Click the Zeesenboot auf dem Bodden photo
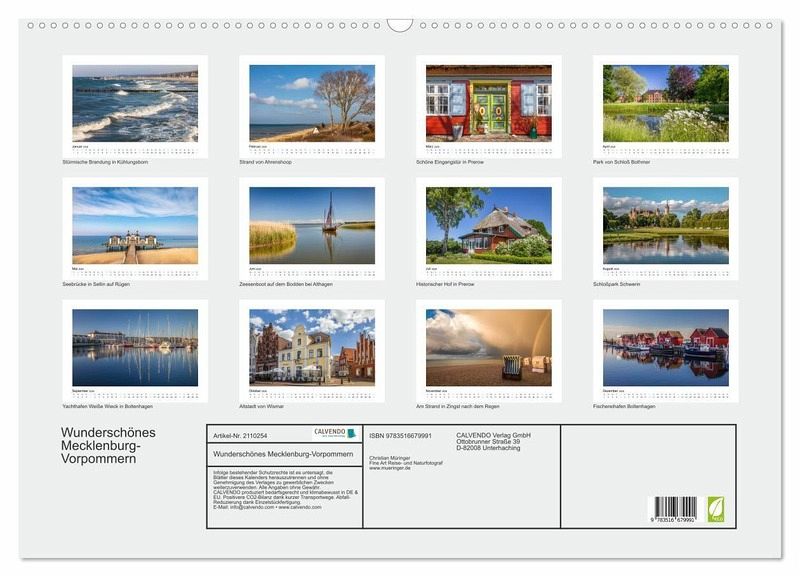800x577 pixels. click(x=312, y=226)
